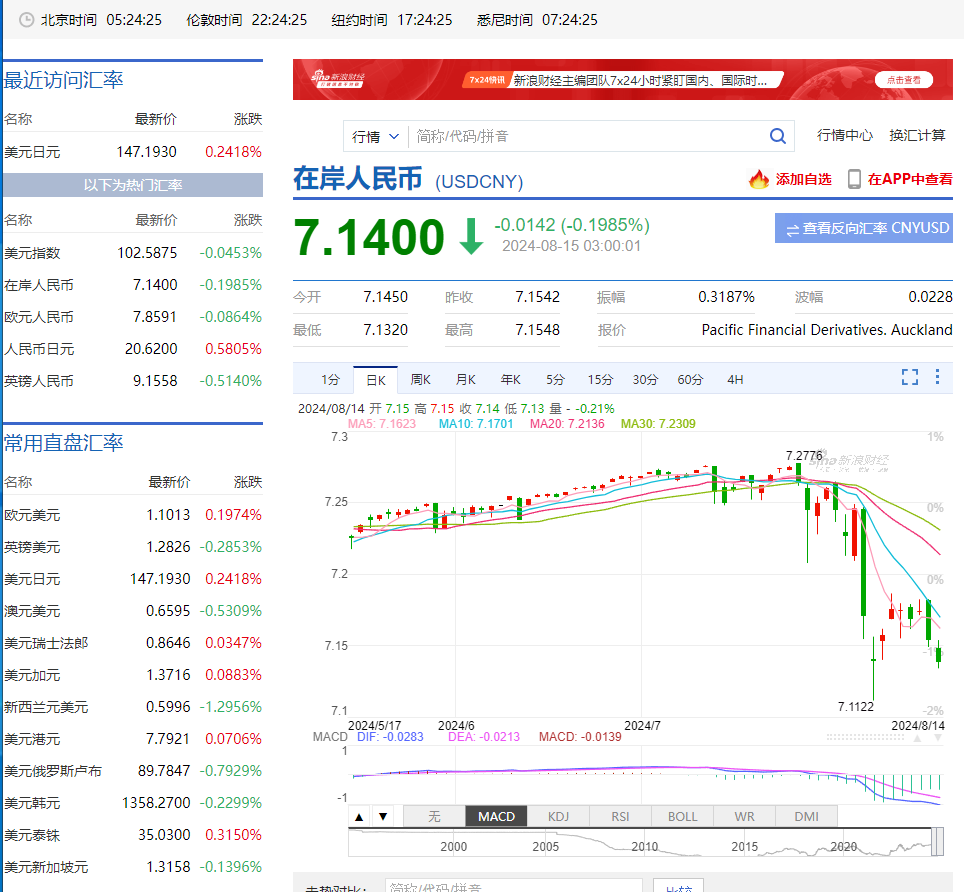Image resolution: width=964 pixels, height=892 pixels.
Task: Focus the 走势对比 comparison input field
Action: point(514,886)
